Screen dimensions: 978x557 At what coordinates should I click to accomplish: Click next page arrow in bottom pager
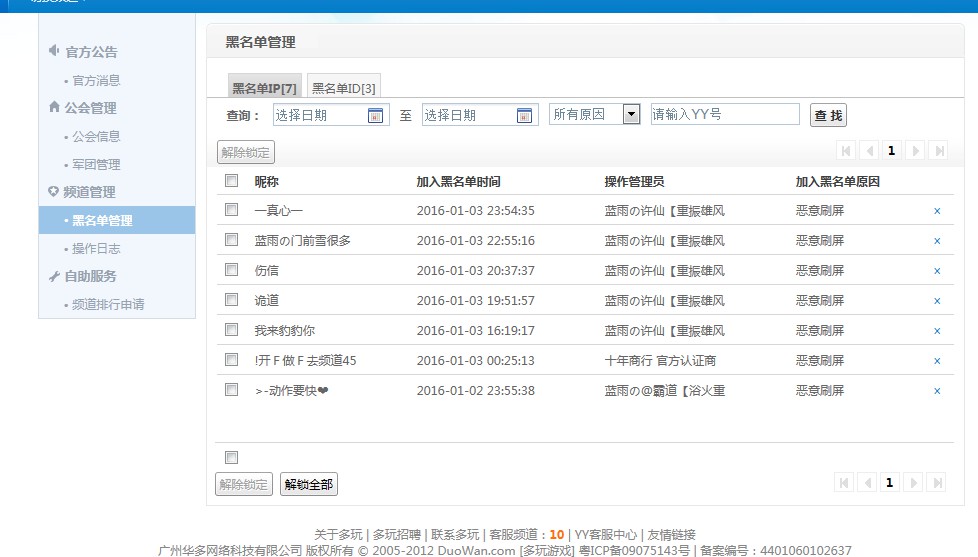(912, 483)
